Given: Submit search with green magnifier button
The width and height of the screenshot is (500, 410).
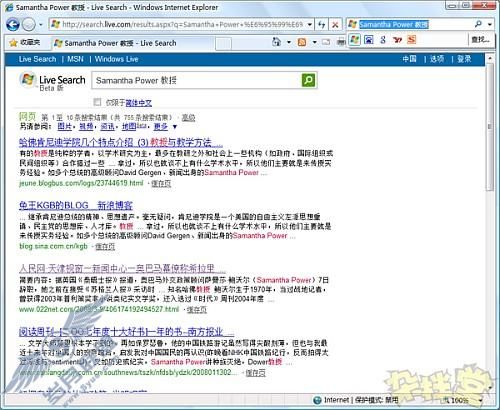Looking at the screenshot, I should pyautogui.click(x=308, y=80).
